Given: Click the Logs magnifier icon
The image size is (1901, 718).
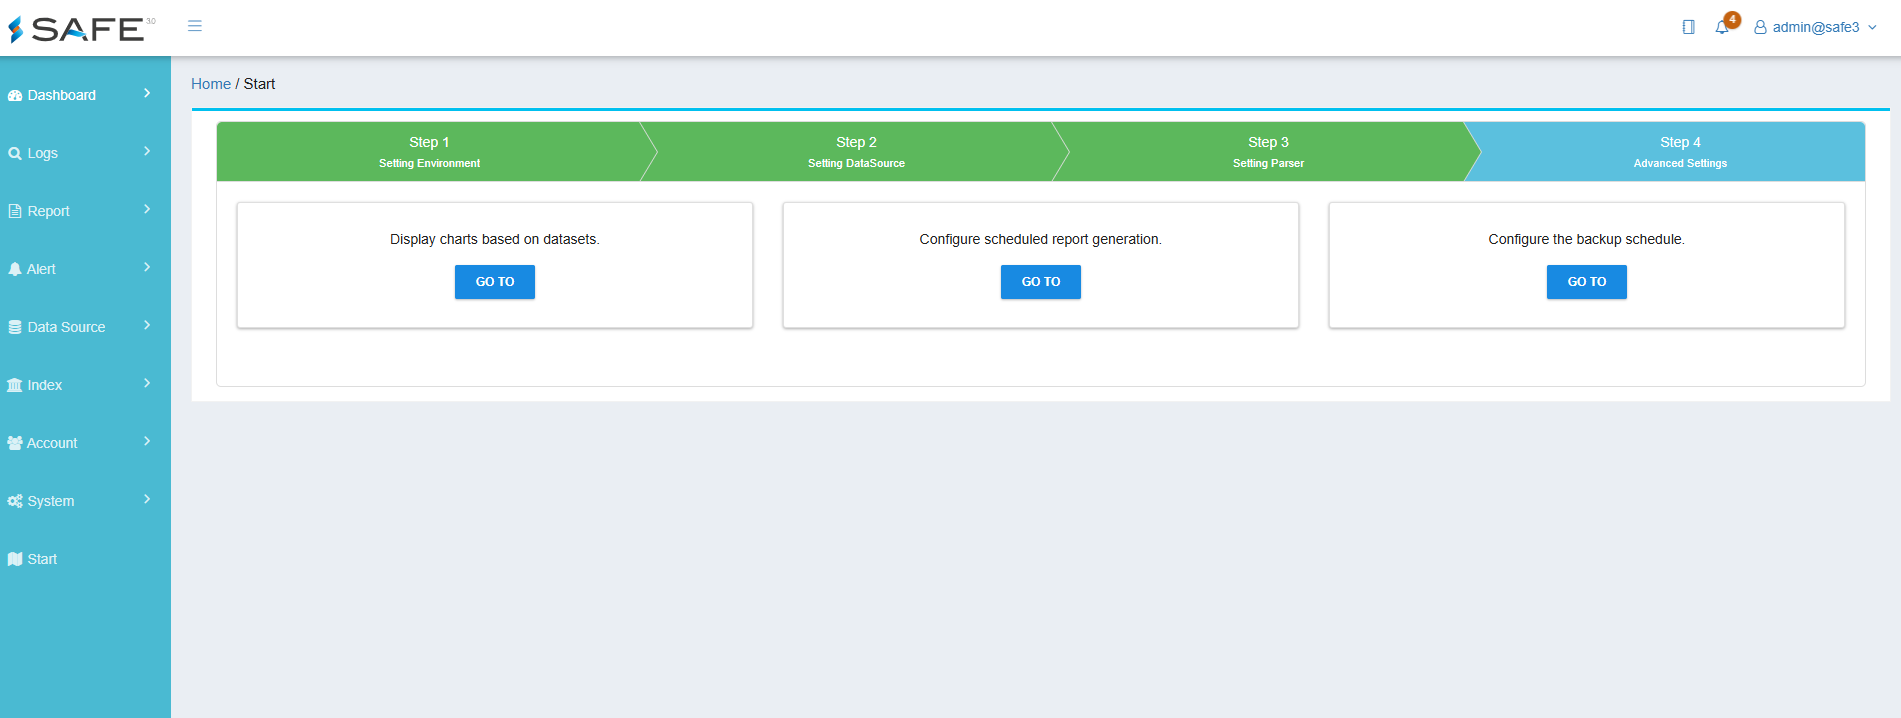Looking at the screenshot, I should (x=15, y=154).
